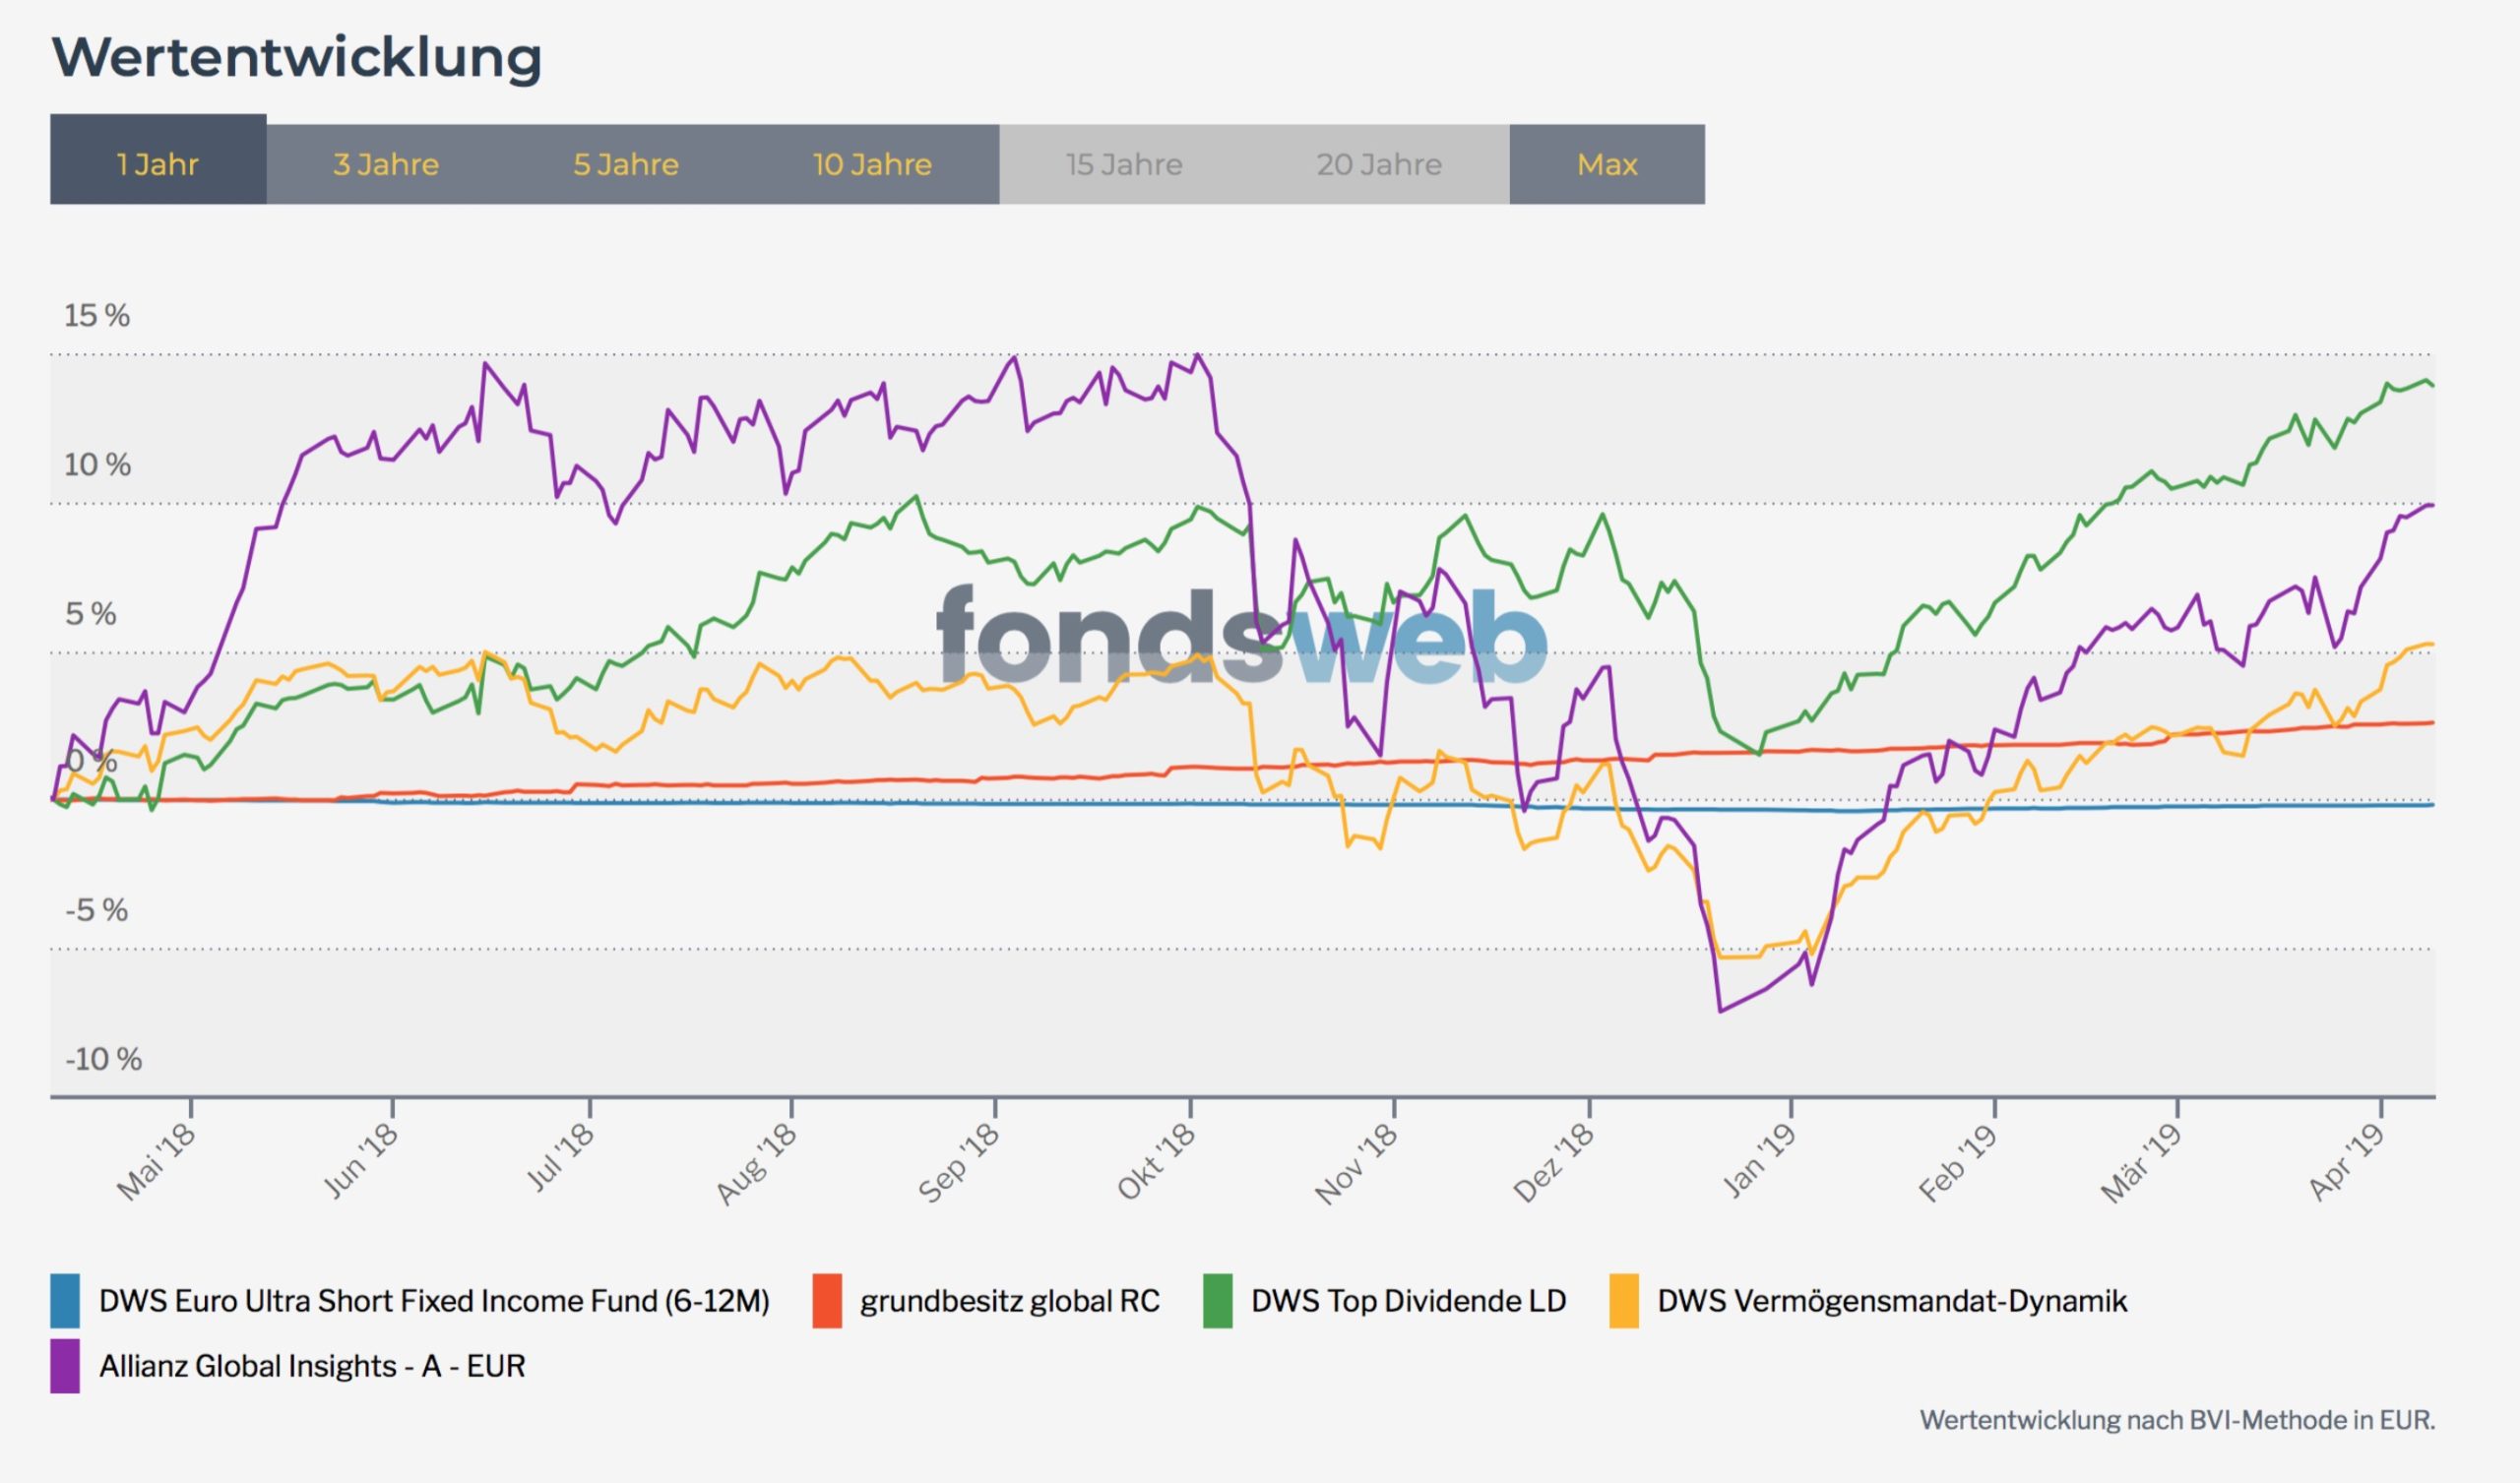2520x1483 pixels.
Task: Click the green DWS Top Dividende swatch
Action: 1217,1300
